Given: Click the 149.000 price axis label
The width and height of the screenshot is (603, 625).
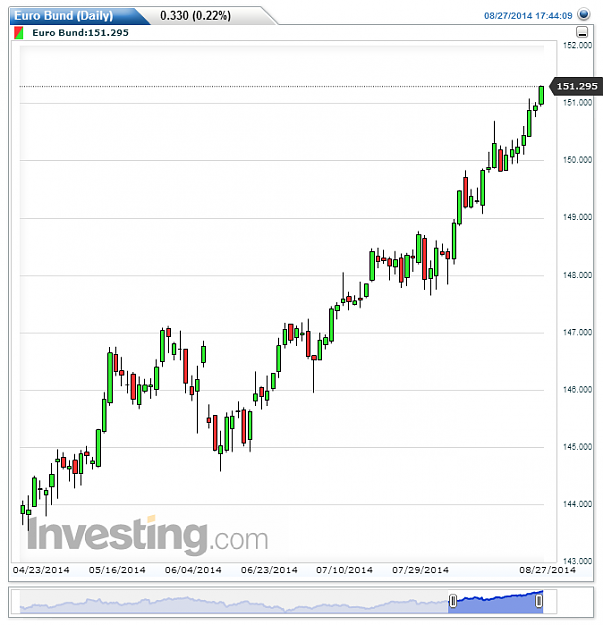Looking at the screenshot, I should (577, 217).
